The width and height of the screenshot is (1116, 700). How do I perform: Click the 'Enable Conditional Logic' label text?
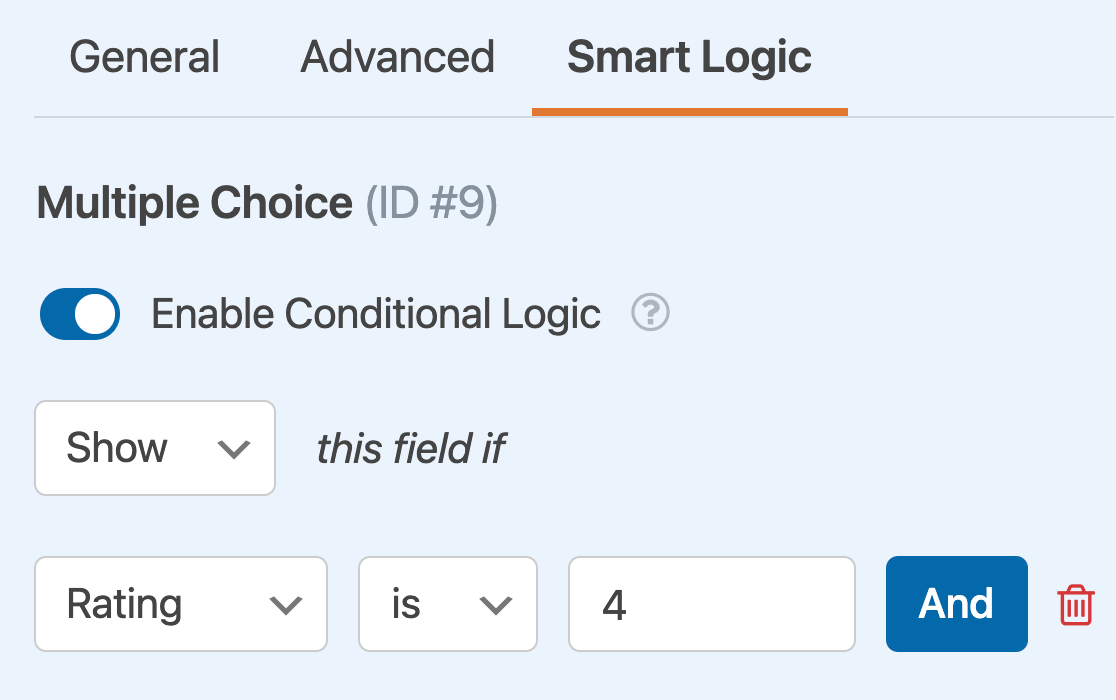click(376, 314)
